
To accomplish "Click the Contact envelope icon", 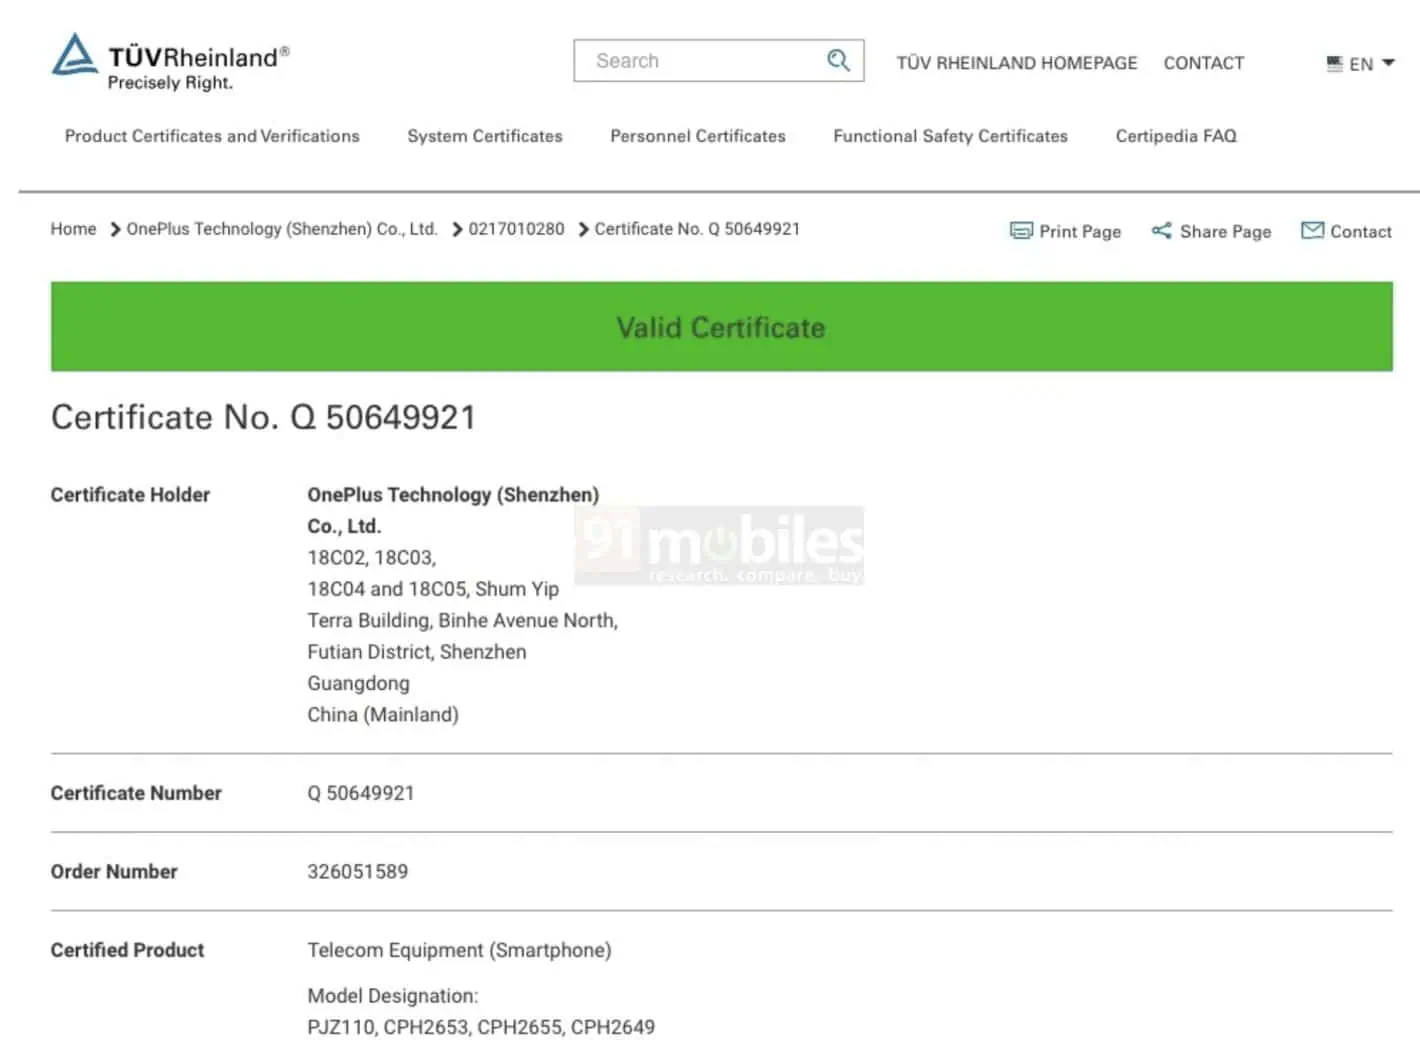I will pyautogui.click(x=1312, y=230).
